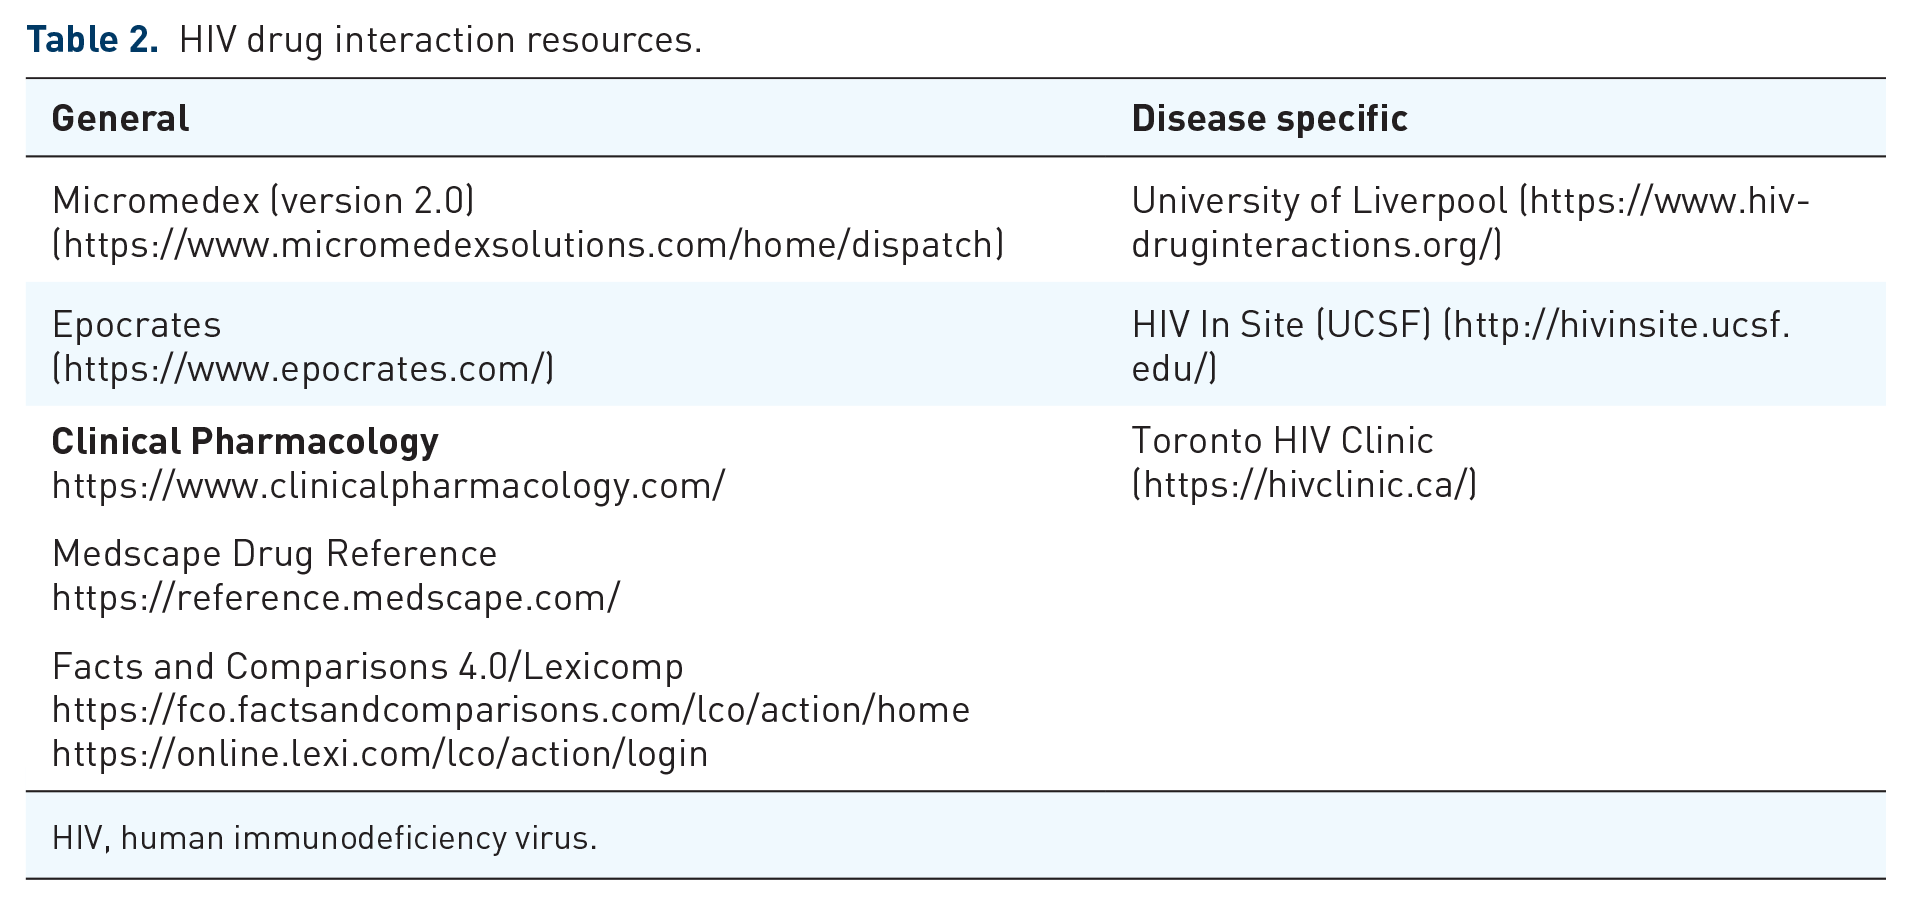Click the bold Clinical Pharmacology heading

point(245,442)
